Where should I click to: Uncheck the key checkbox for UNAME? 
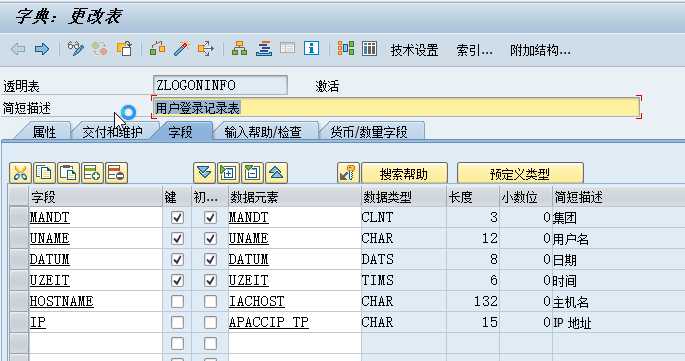(x=177, y=238)
